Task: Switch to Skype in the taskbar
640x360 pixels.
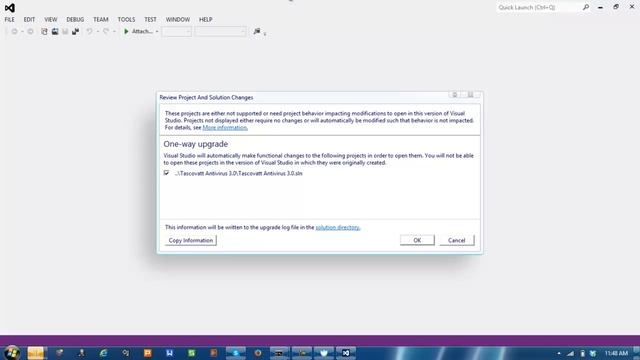Action: pos(236,353)
